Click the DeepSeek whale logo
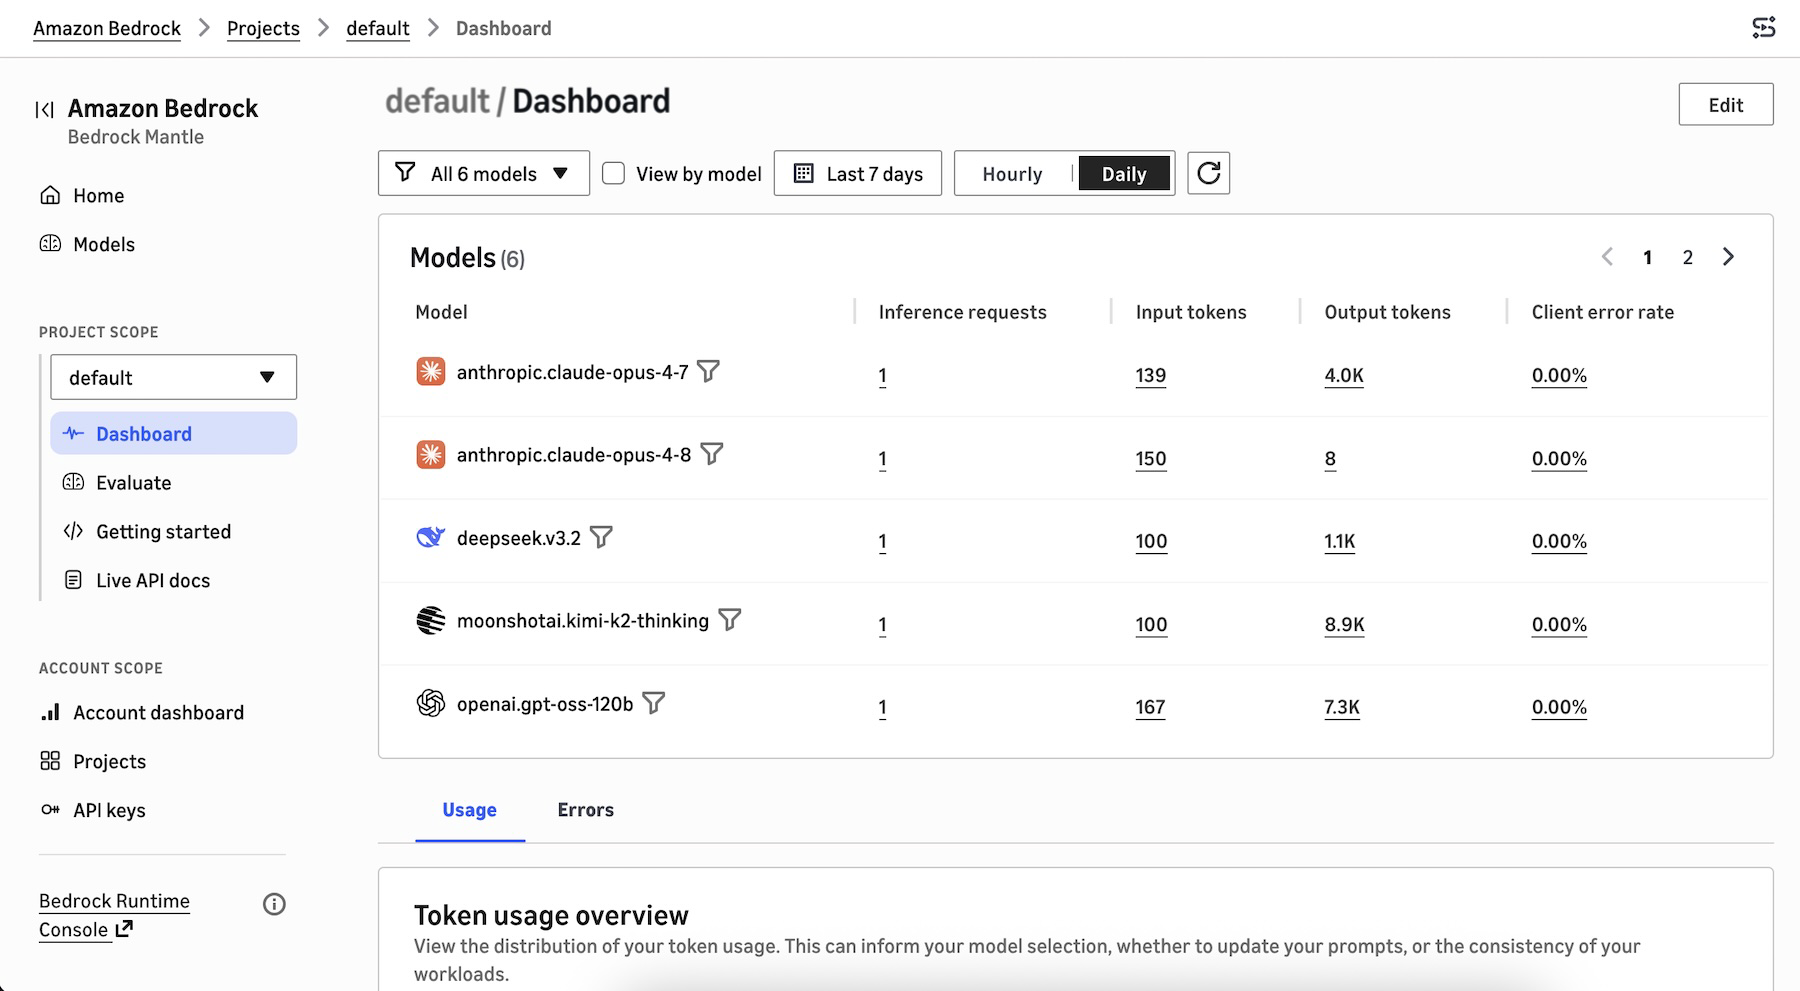The width and height of the screenshot is (1800, 991). tap(430, 537)
